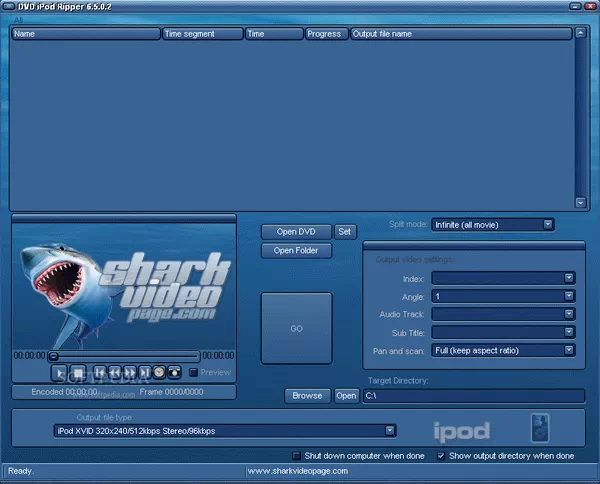Open the system menu icon in title bar
Image resolution: width=600 pixels, height=484 pixels.
8,7
